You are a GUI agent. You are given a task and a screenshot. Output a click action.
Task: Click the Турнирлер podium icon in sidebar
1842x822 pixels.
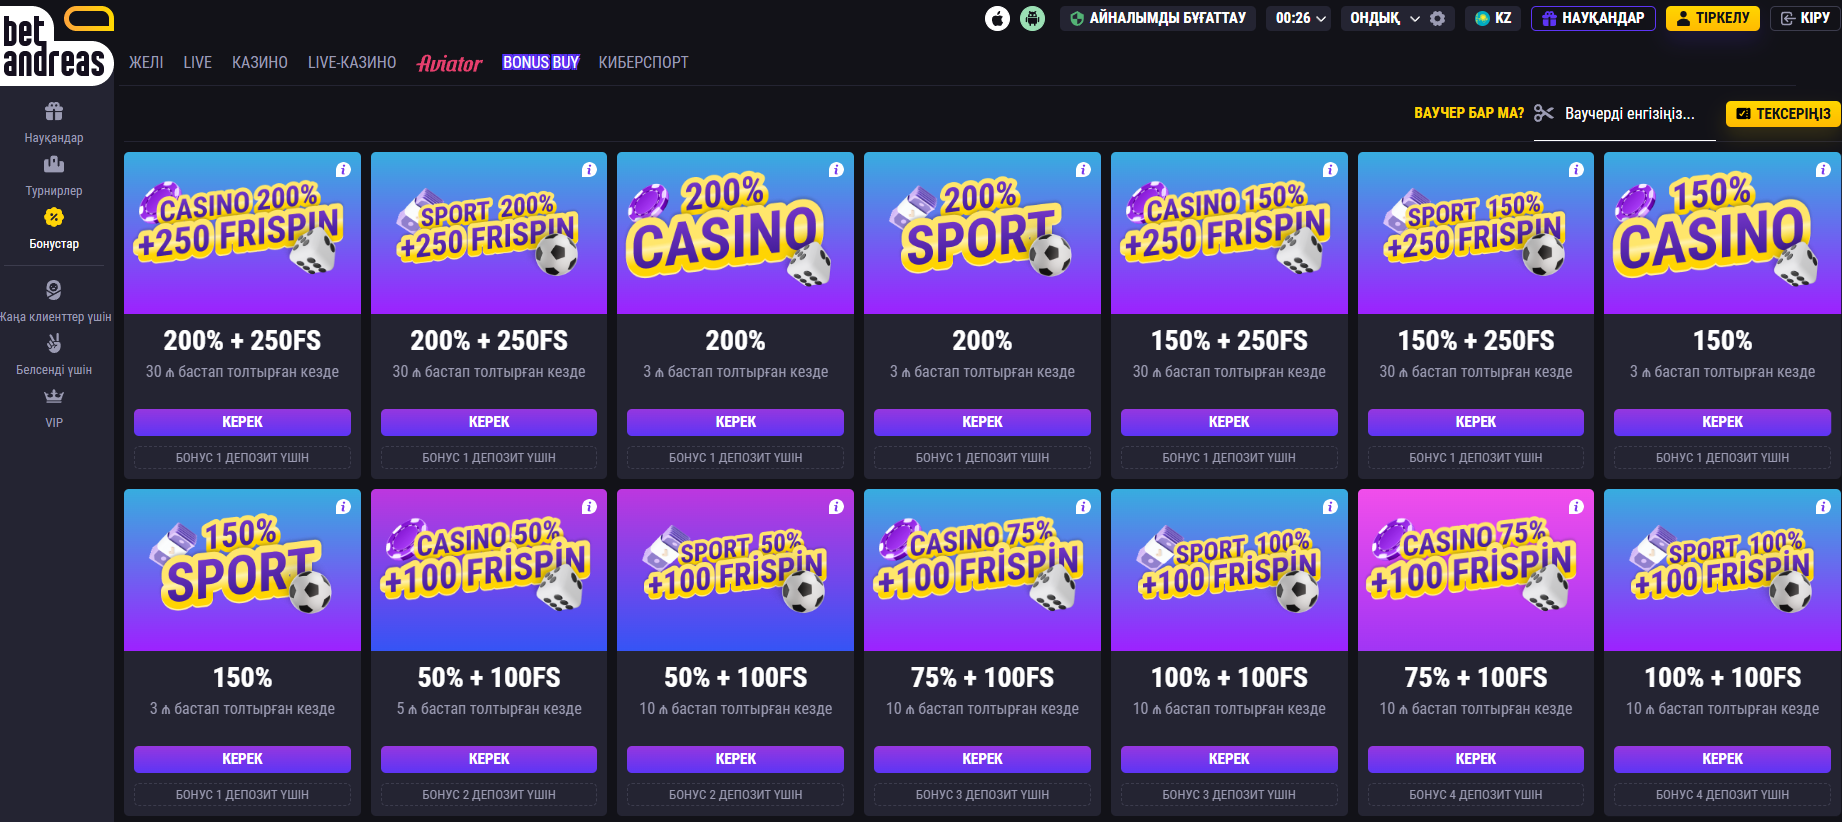point(54,164)
